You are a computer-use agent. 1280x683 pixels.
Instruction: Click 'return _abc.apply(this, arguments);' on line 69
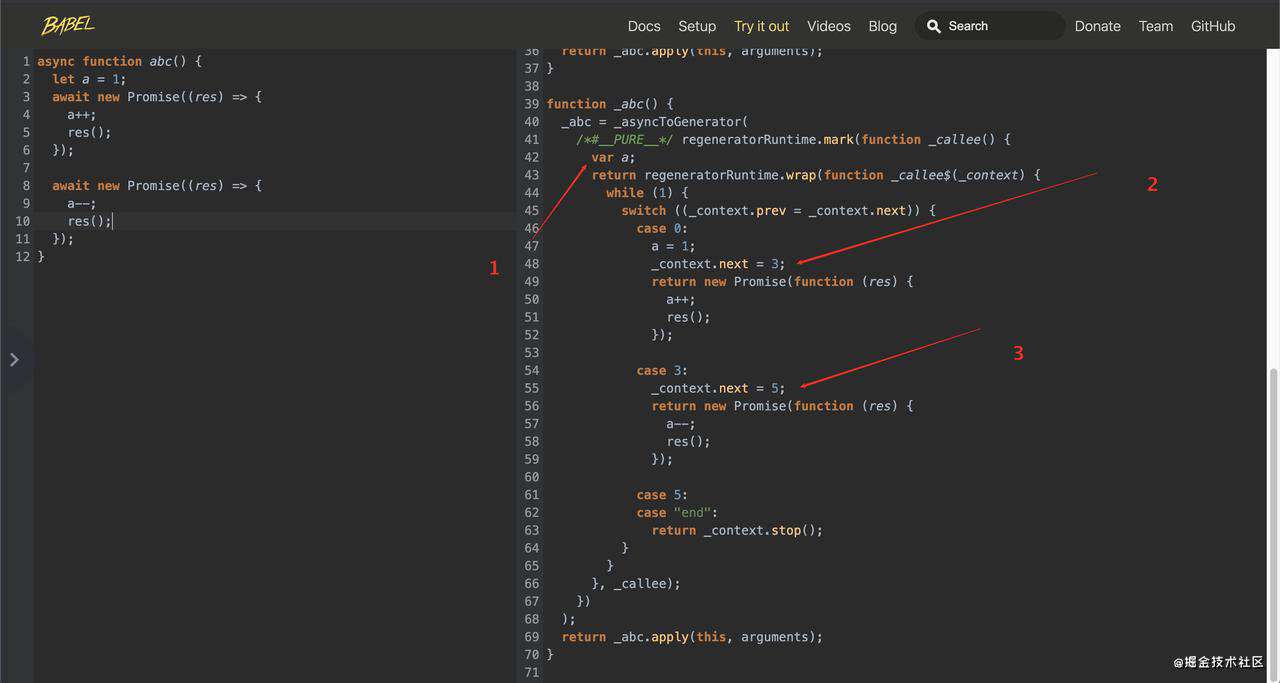click(693, 637)
